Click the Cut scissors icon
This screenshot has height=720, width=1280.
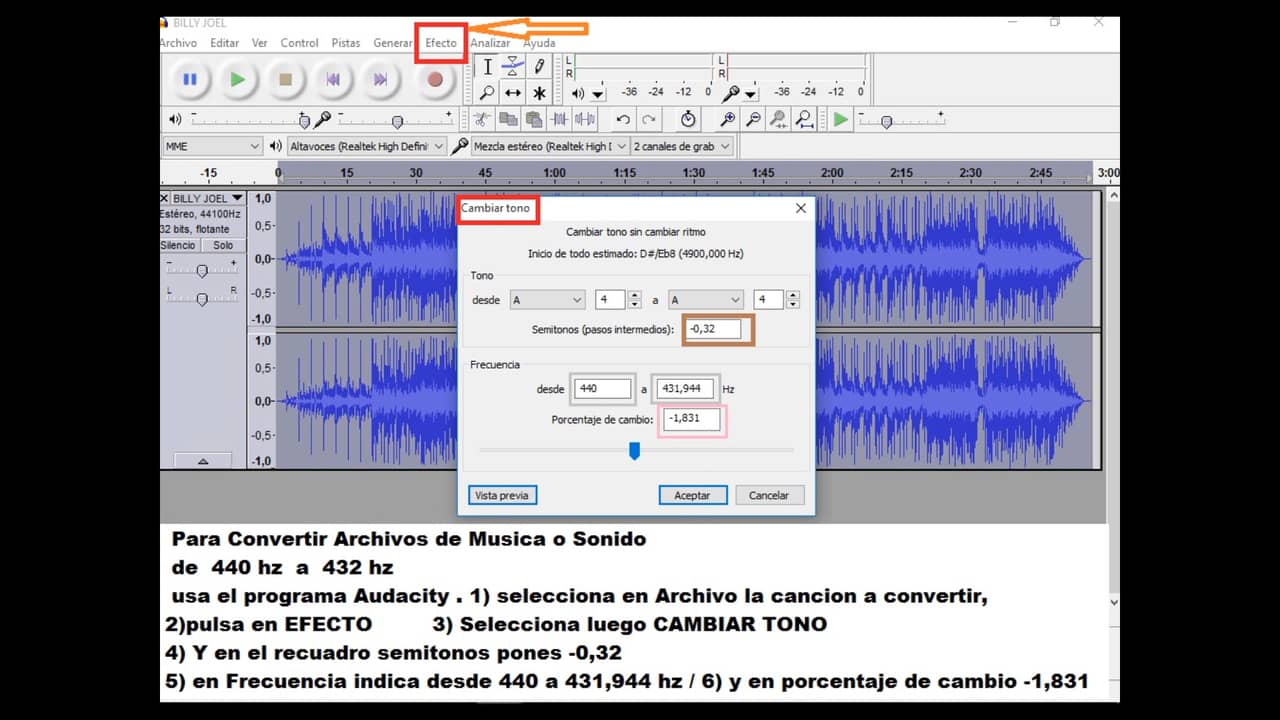click(x=482, y=120)
